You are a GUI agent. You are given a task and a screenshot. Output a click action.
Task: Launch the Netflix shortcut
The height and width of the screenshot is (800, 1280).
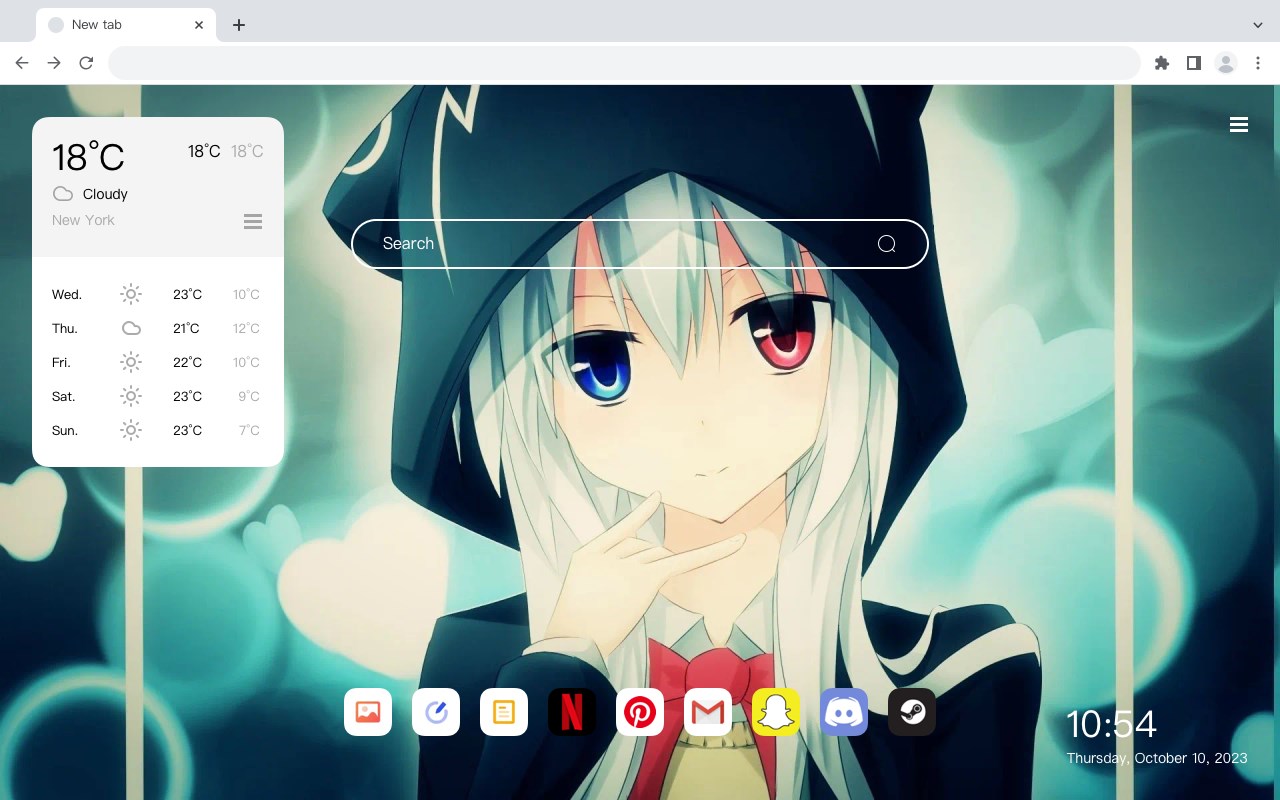pos(572,712)
